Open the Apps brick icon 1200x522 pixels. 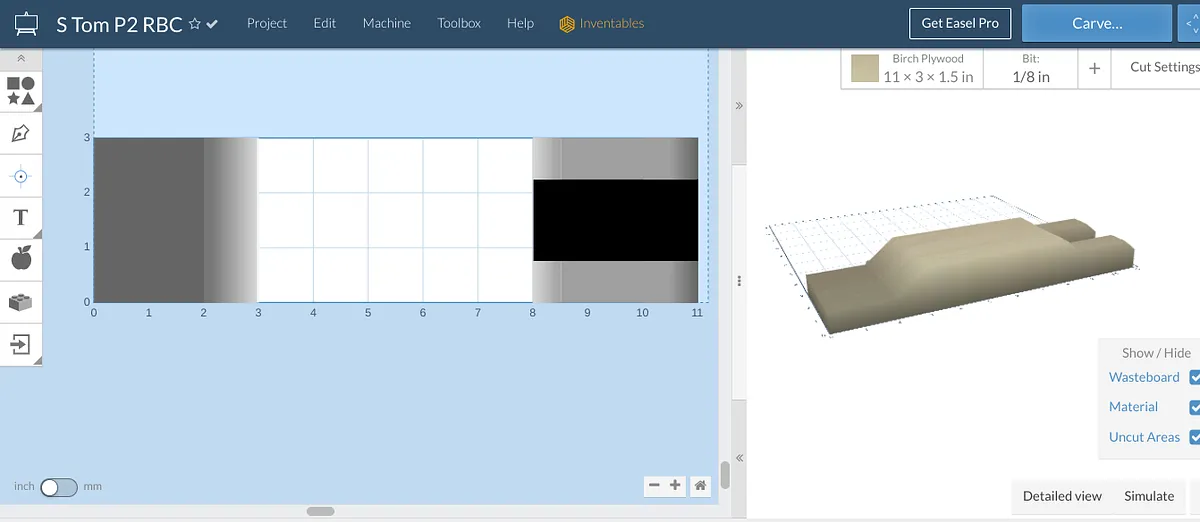click(x=21, y=302)
